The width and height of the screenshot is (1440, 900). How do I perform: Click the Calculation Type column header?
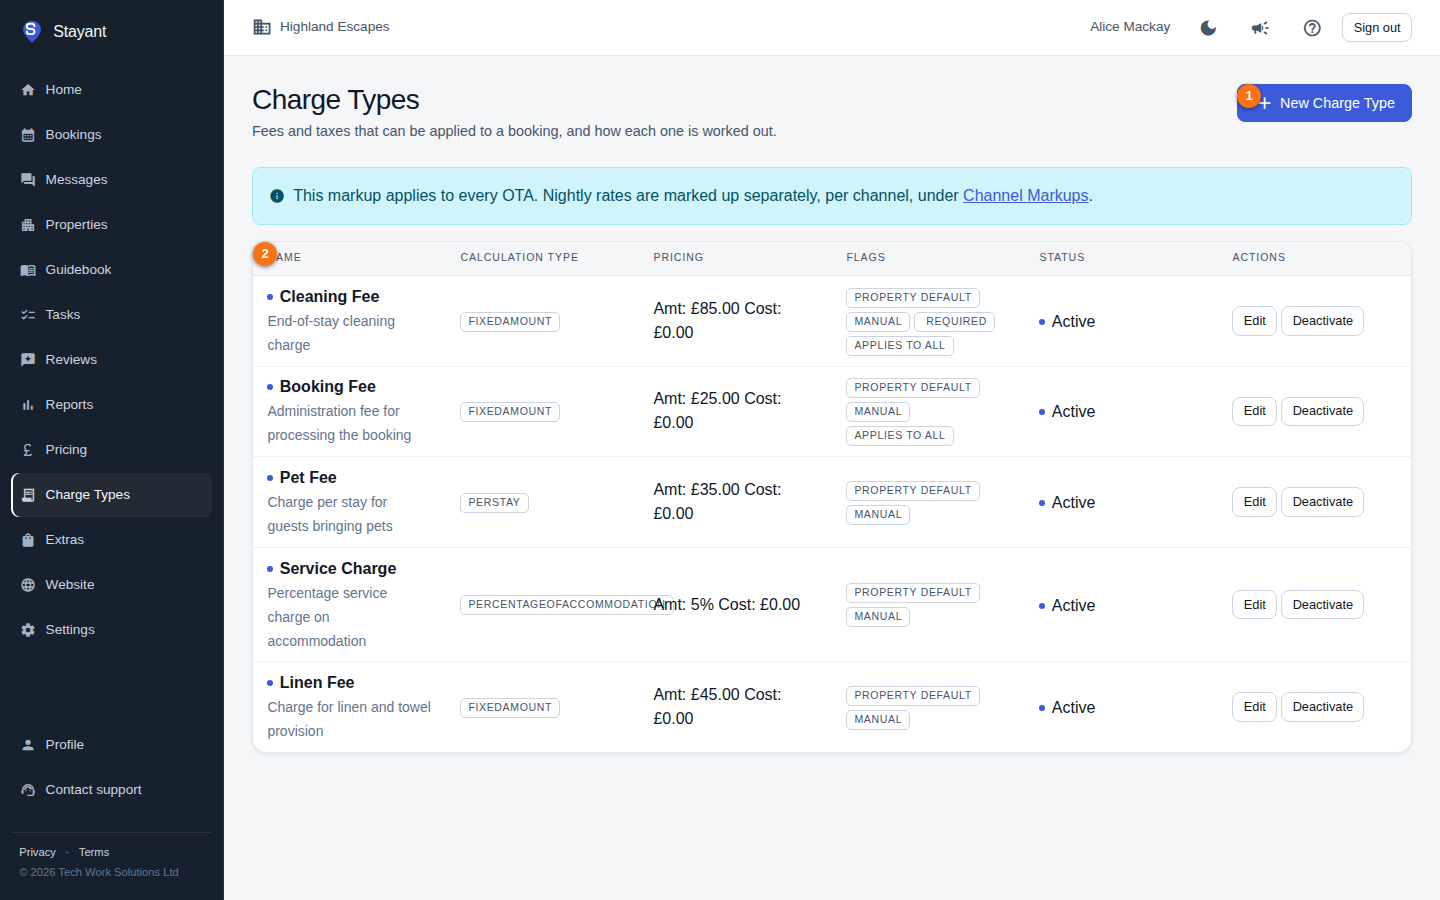click(519, 258)
